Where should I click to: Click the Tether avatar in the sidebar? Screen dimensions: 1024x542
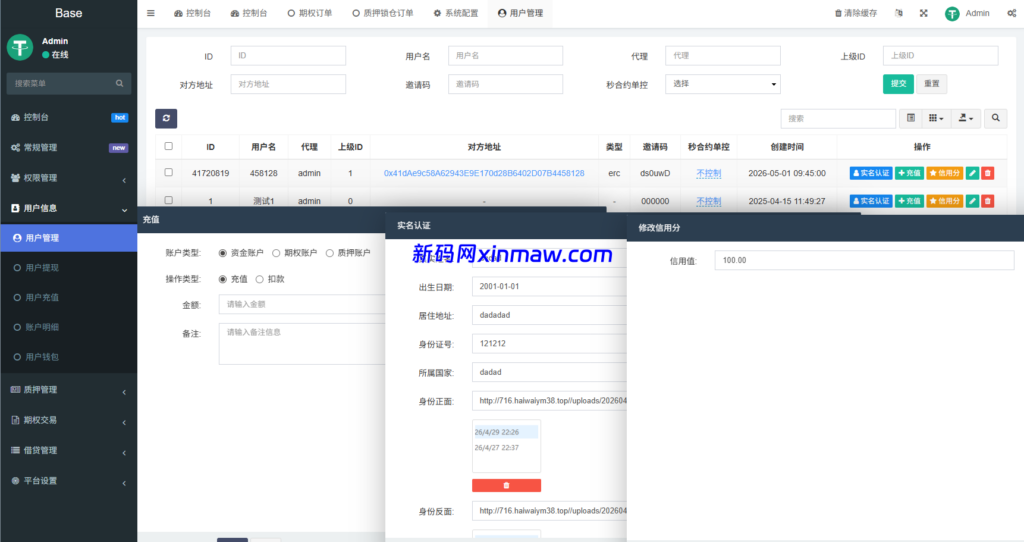click(x=20, y=48)
